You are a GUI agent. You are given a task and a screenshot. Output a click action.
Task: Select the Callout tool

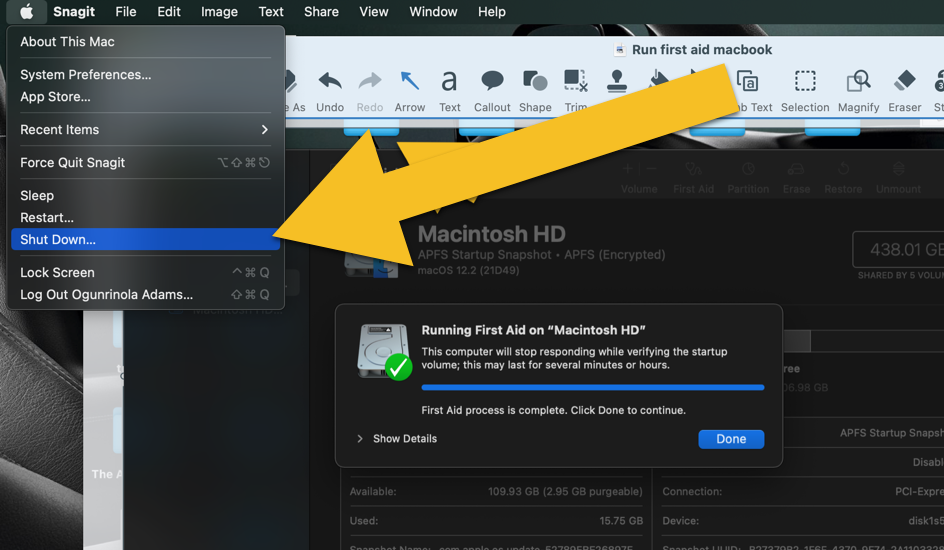[492, 91]
